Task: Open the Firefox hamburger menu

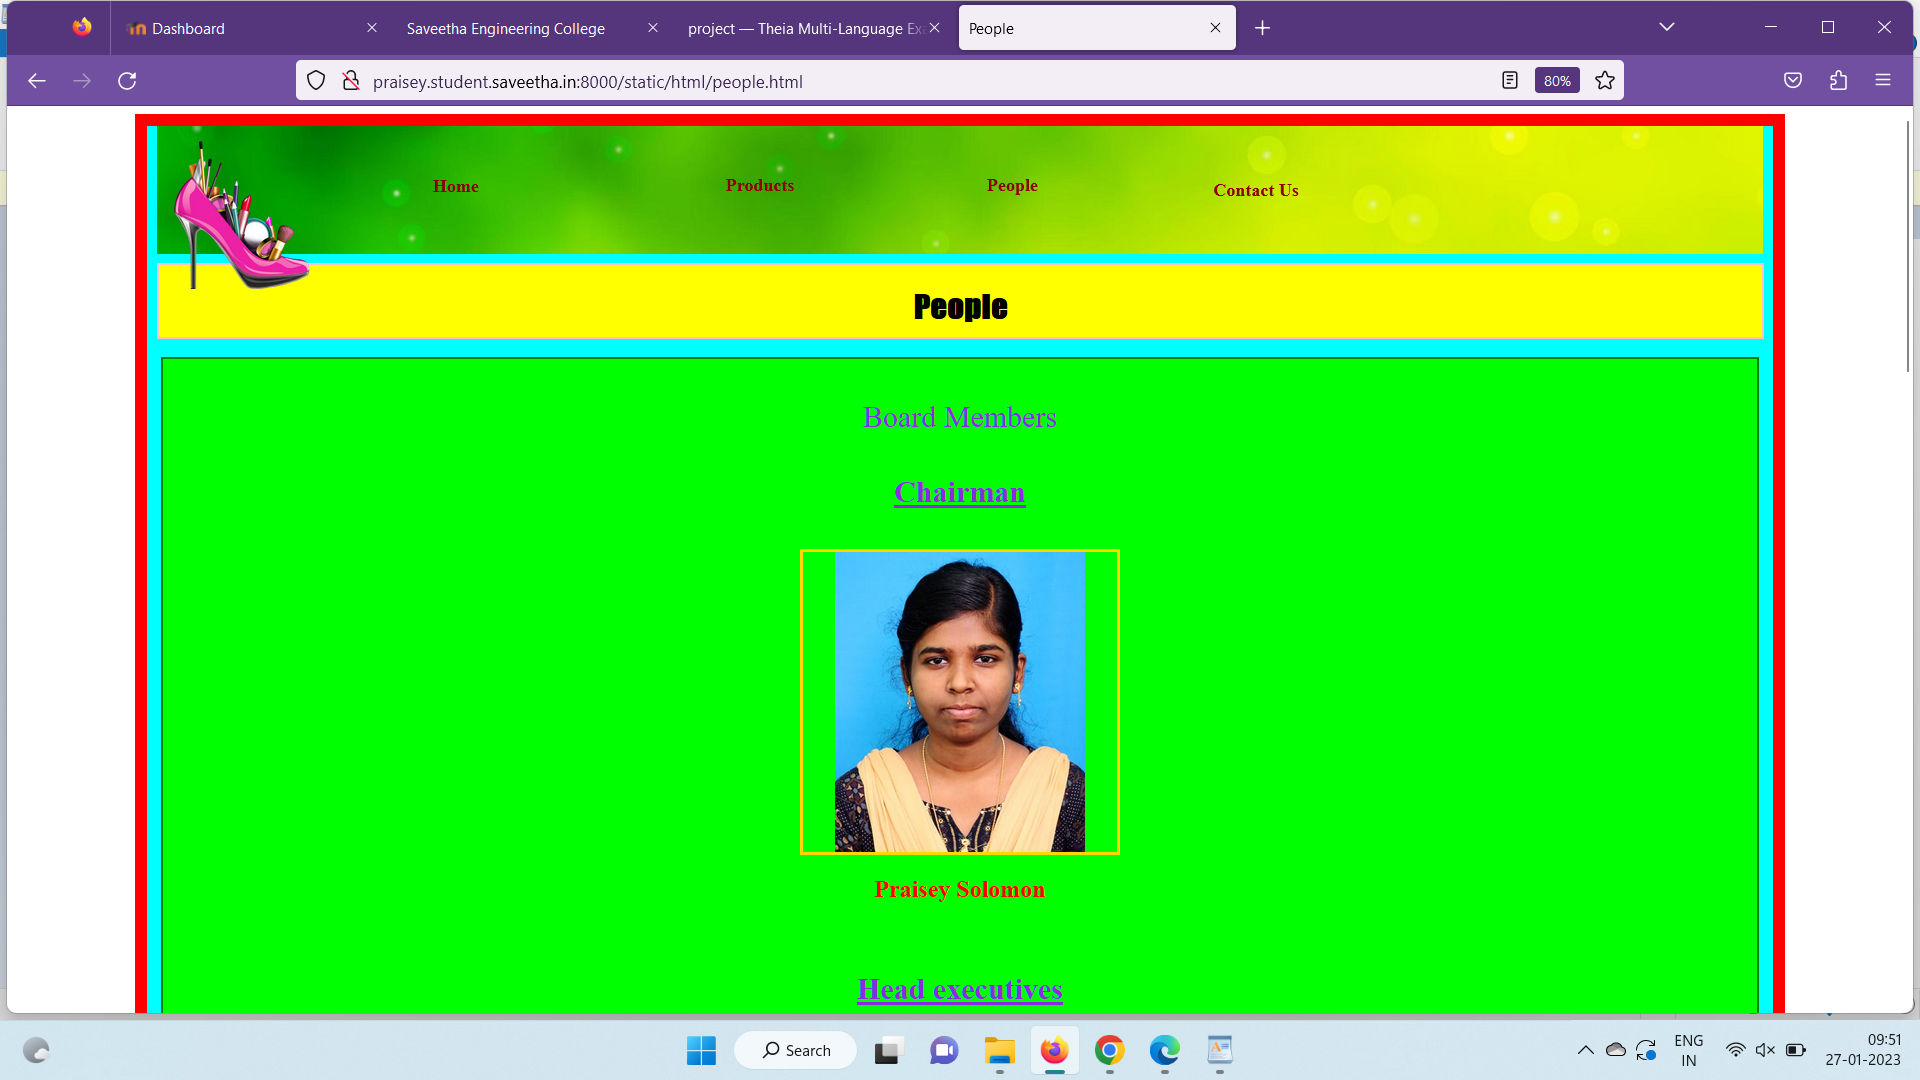Action: 1884,80
